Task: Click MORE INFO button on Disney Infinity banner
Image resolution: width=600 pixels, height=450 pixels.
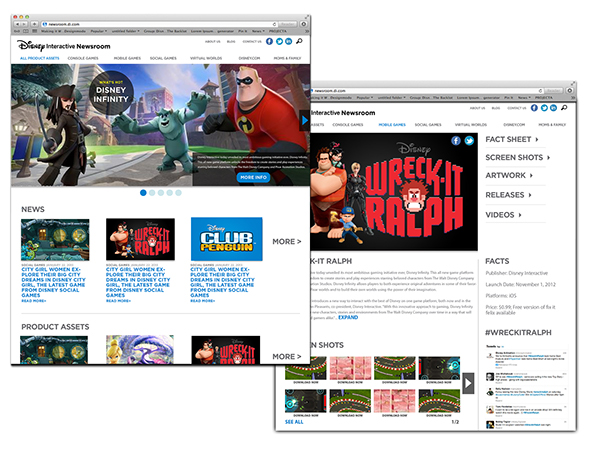Action: click(253, 177)
